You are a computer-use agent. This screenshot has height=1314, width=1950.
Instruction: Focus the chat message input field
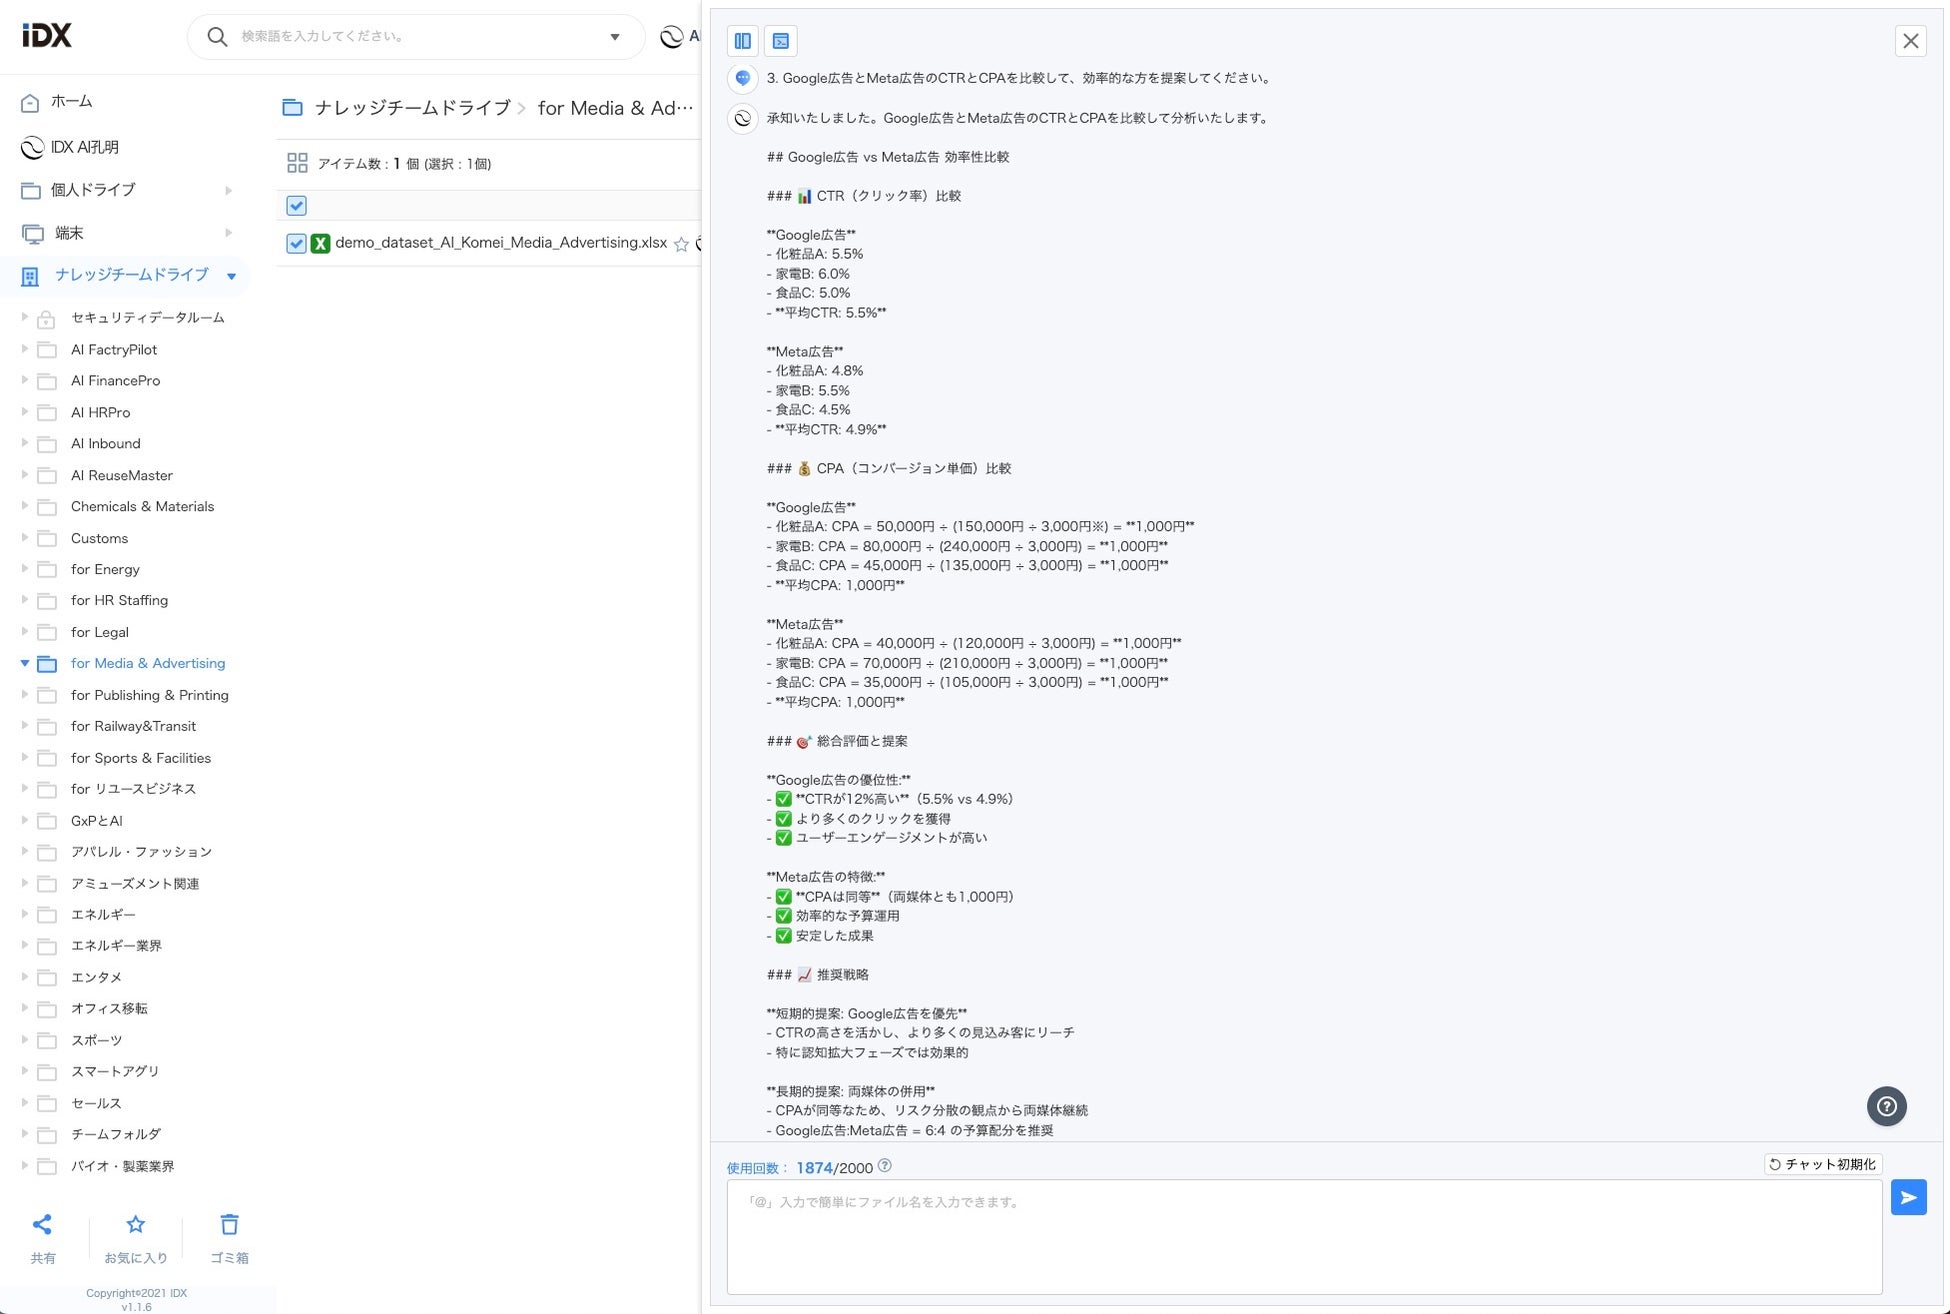[1303, 1236]
